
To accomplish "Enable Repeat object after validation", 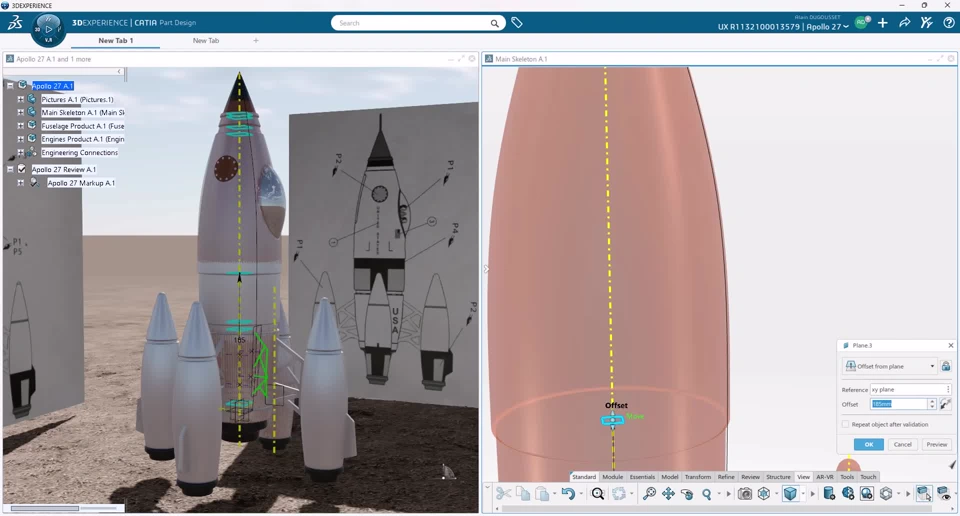I will (x=846, y=424).
